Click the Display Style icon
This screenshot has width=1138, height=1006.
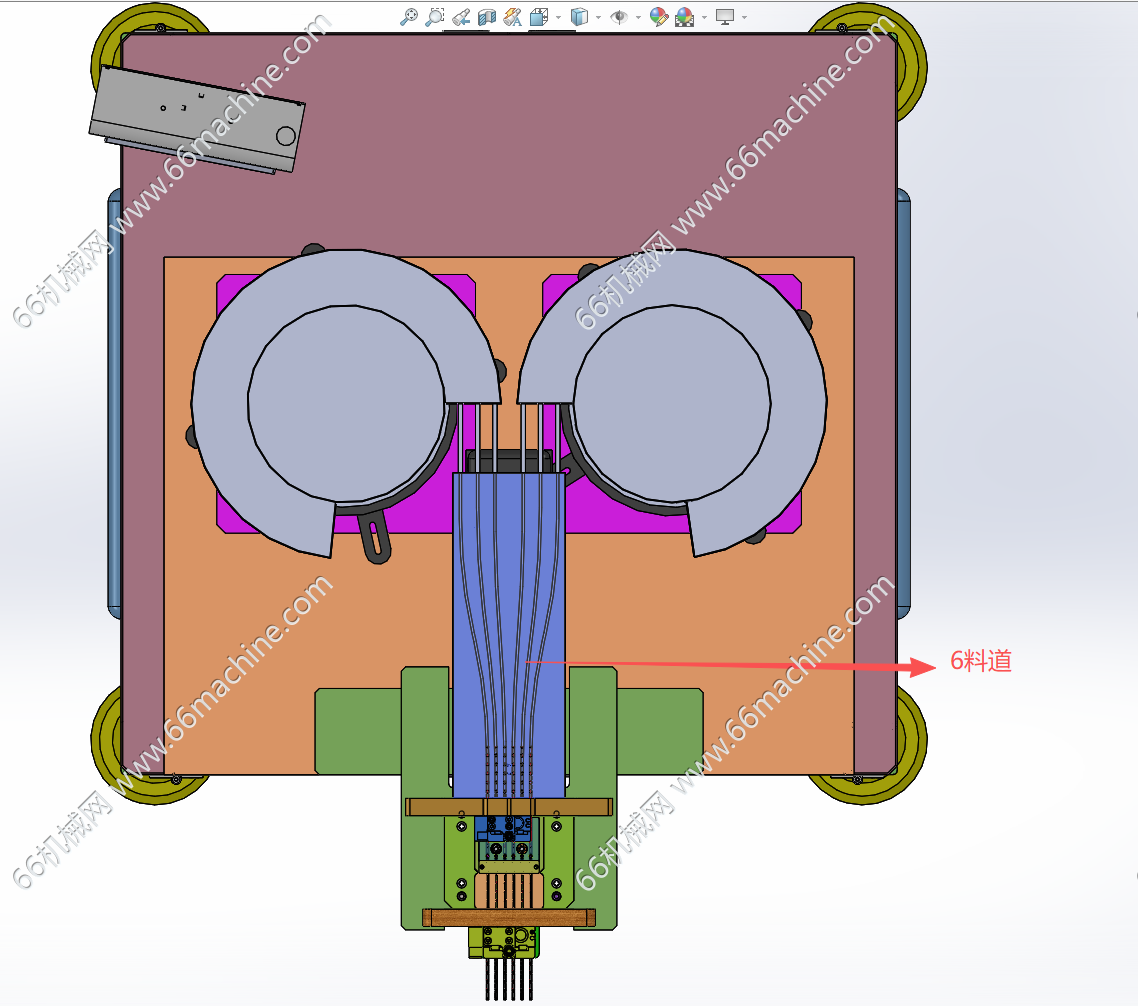(x=579, y=17)
